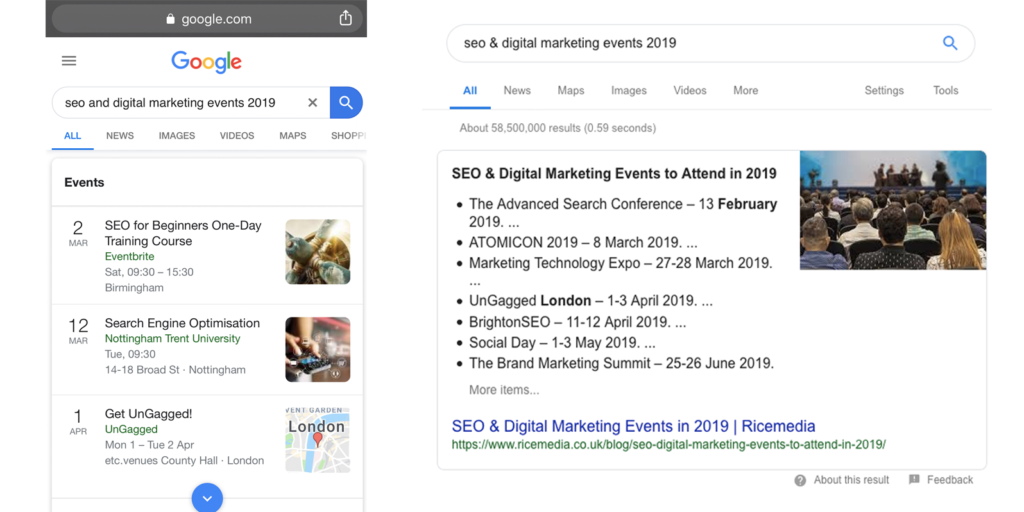Select the ALL tab on mobile results
The width and height of the screenshot is (1024, 512).
pyautogui.click(x=72, y=136)
